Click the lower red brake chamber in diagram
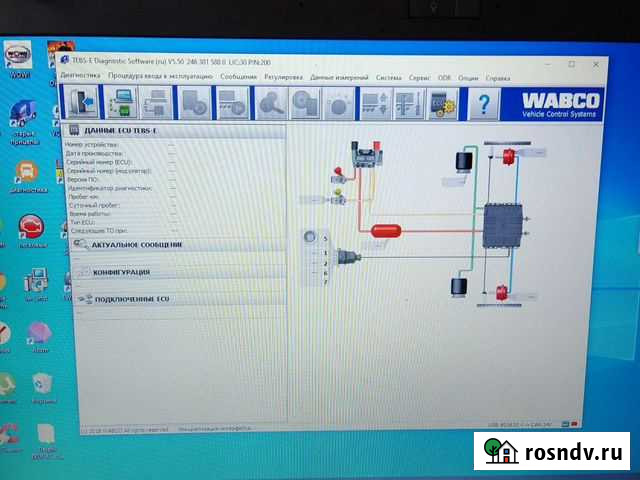The image size is (640, 480). pos(502,292)
